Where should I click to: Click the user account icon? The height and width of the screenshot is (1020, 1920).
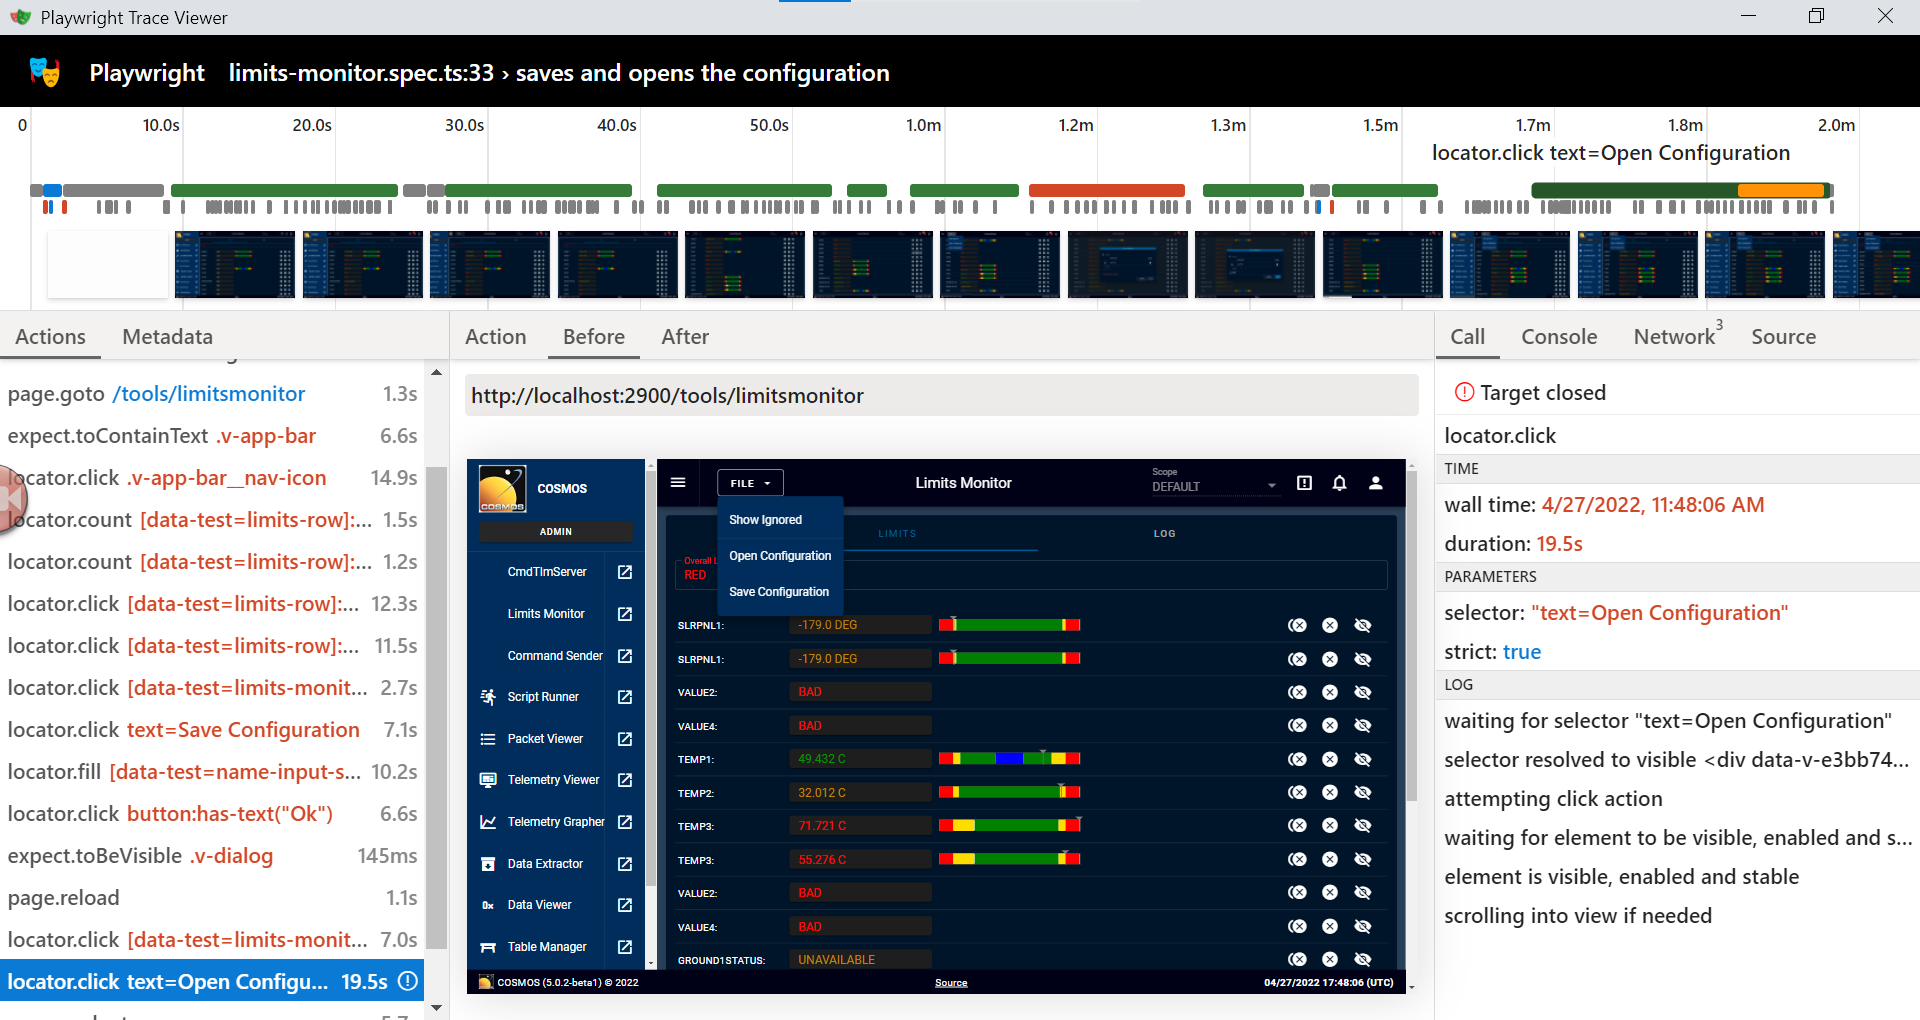coord(1376,483)
